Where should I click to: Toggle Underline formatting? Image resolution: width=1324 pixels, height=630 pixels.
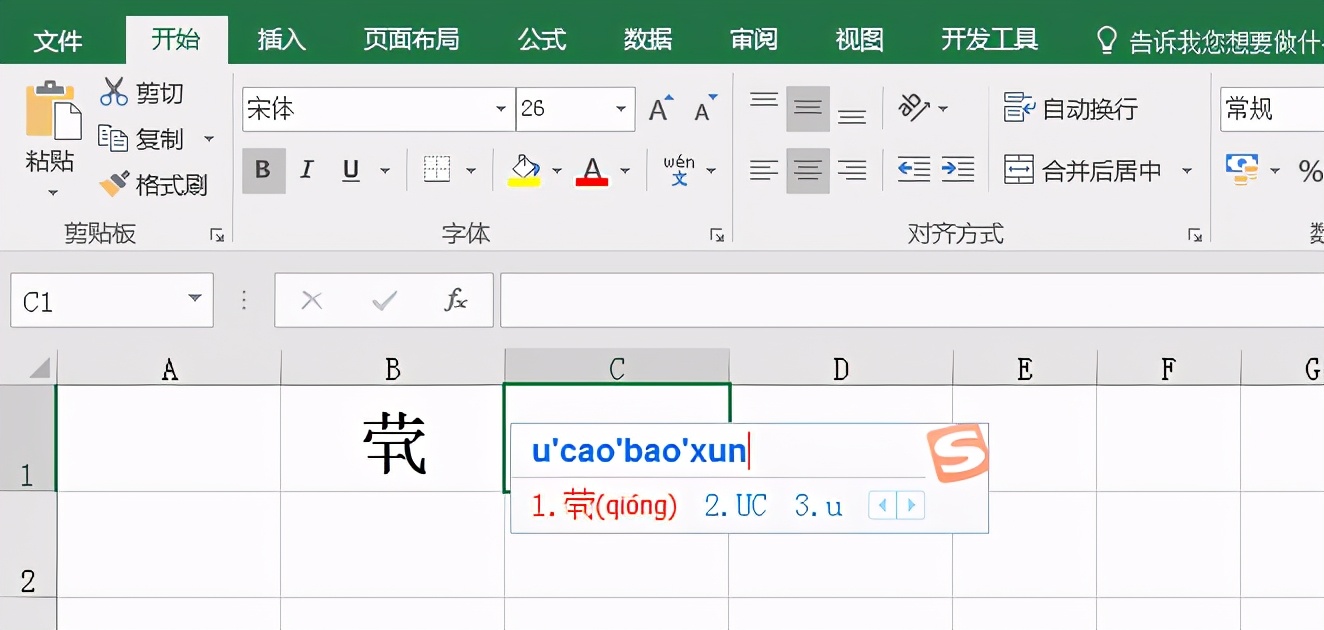point(351,170)
